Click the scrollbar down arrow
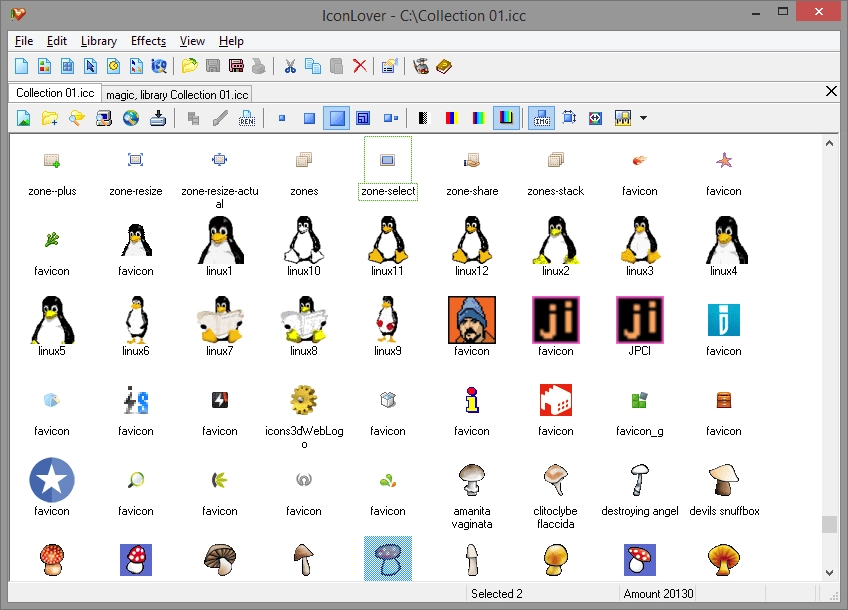 829,573
